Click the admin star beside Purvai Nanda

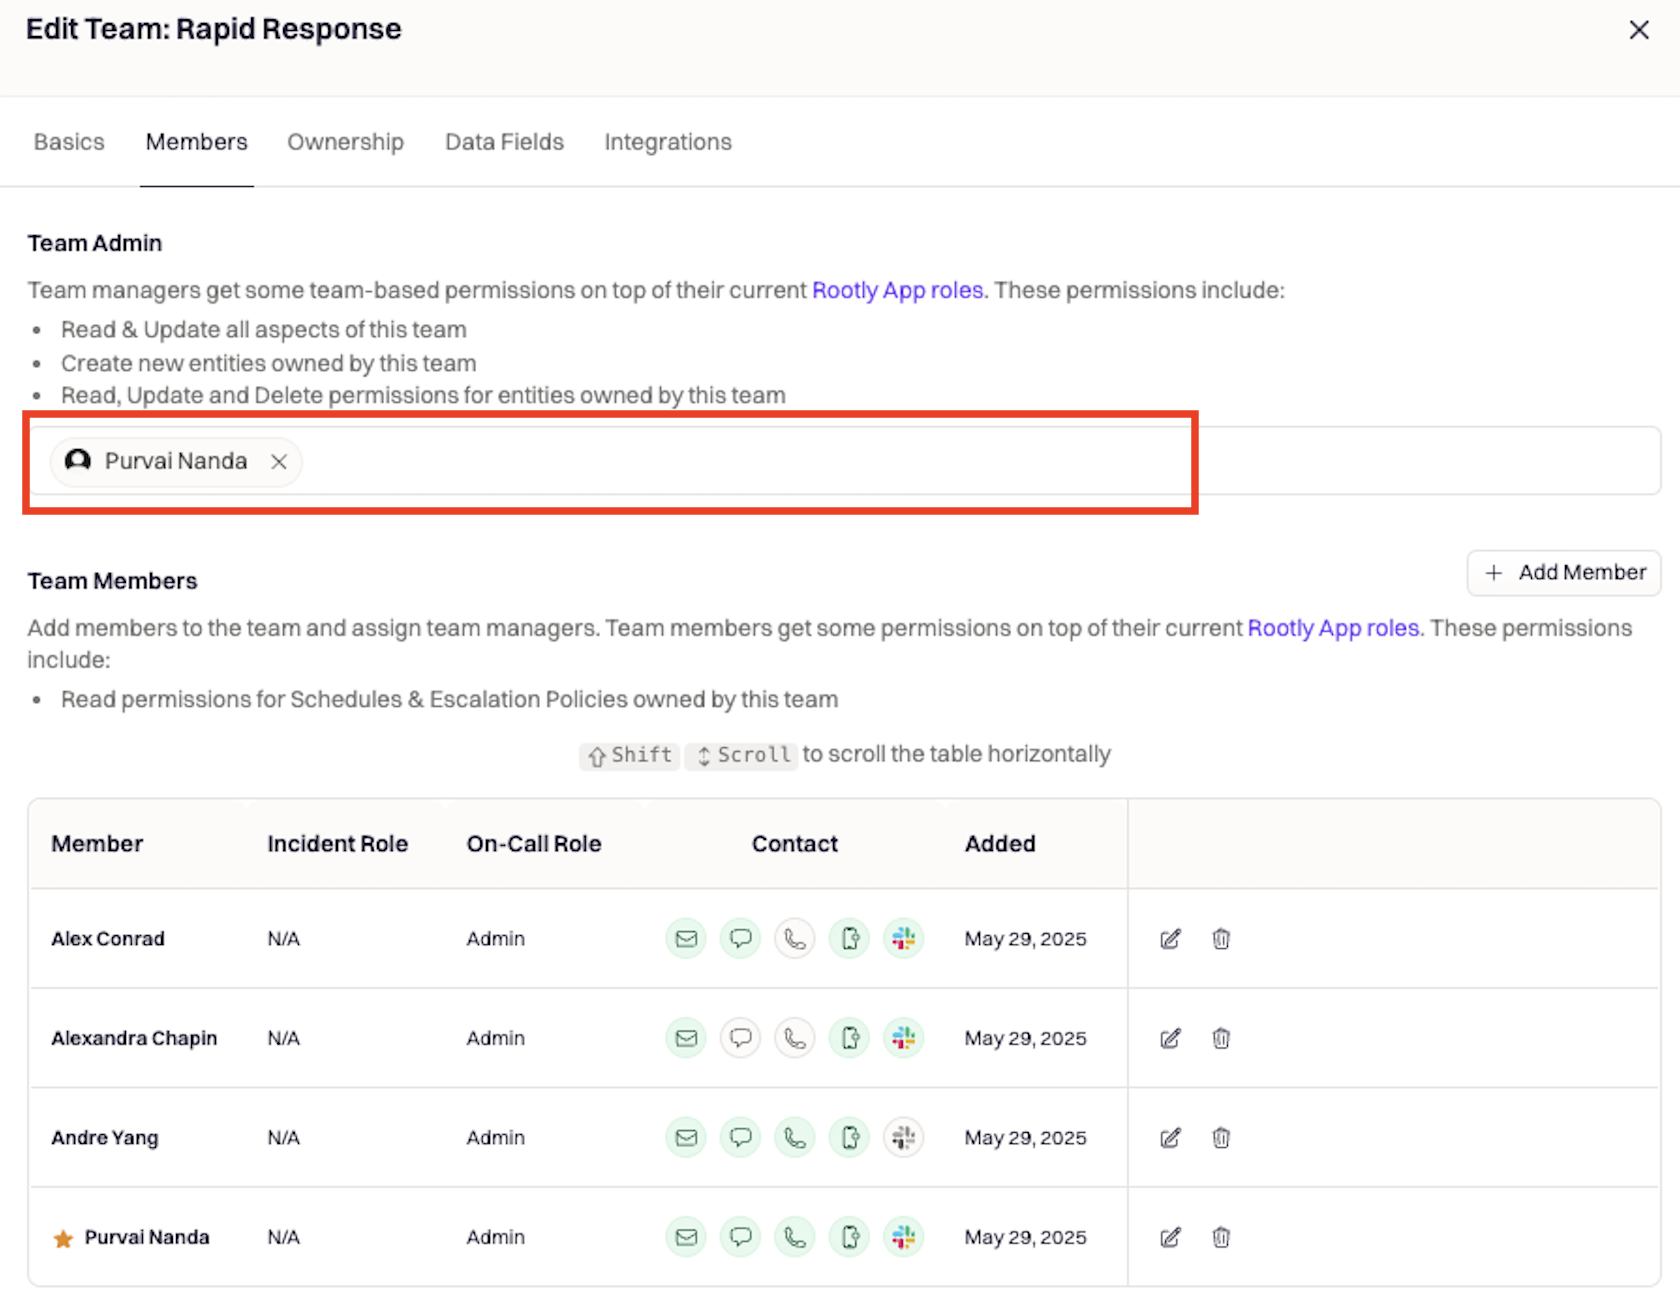coord(63,1239)
